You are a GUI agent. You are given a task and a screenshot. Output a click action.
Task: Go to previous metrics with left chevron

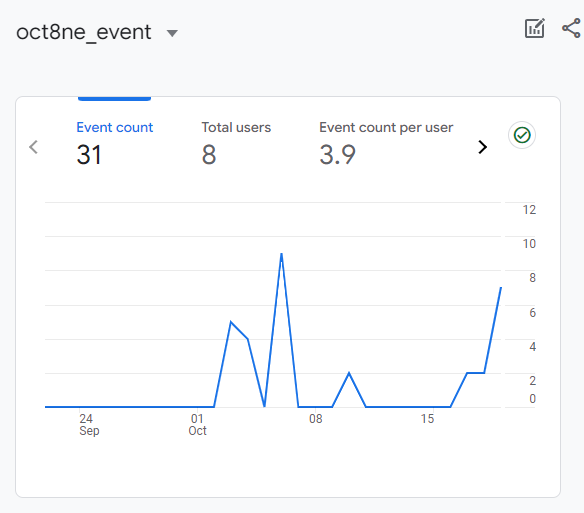[x=34, y=147]
